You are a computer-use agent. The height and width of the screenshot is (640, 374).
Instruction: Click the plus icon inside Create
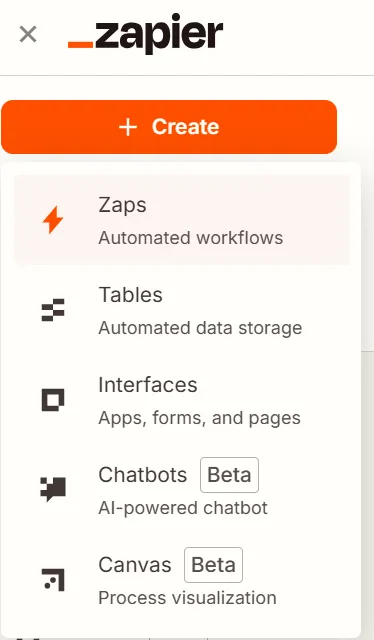click(128, 127)
